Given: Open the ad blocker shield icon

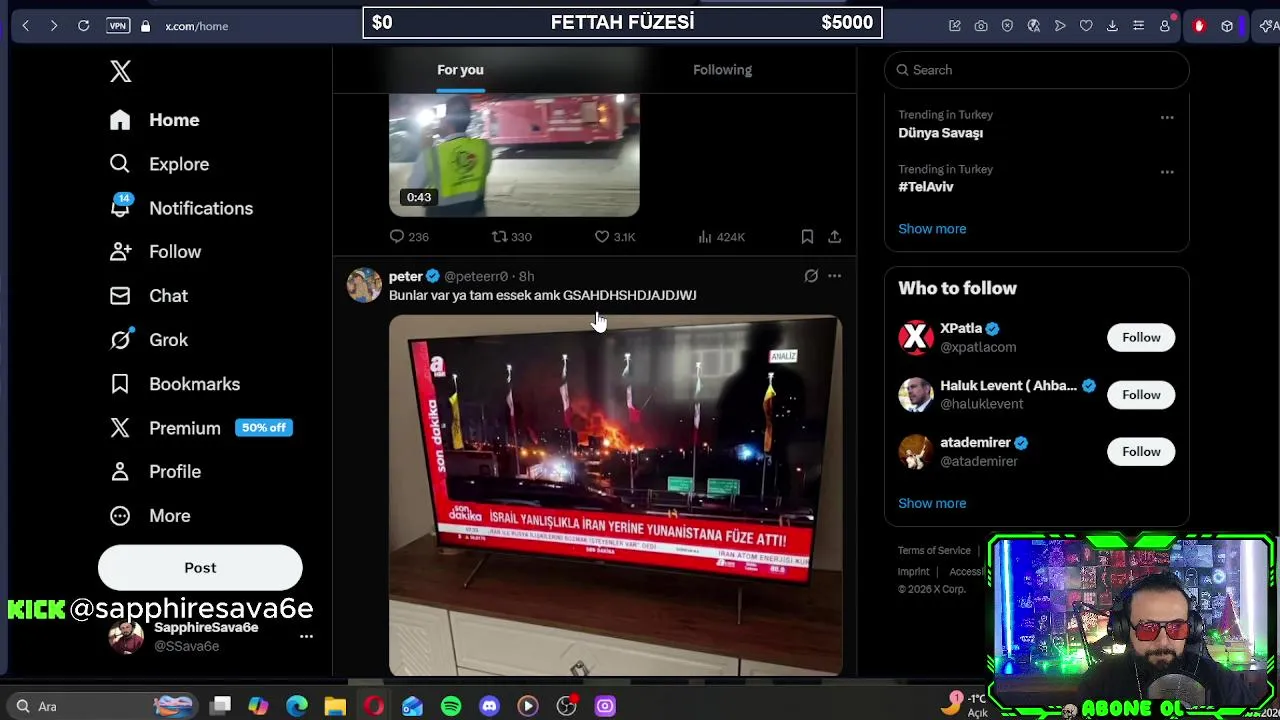Looking at the screenshot, I should (x=1007, y=26).
